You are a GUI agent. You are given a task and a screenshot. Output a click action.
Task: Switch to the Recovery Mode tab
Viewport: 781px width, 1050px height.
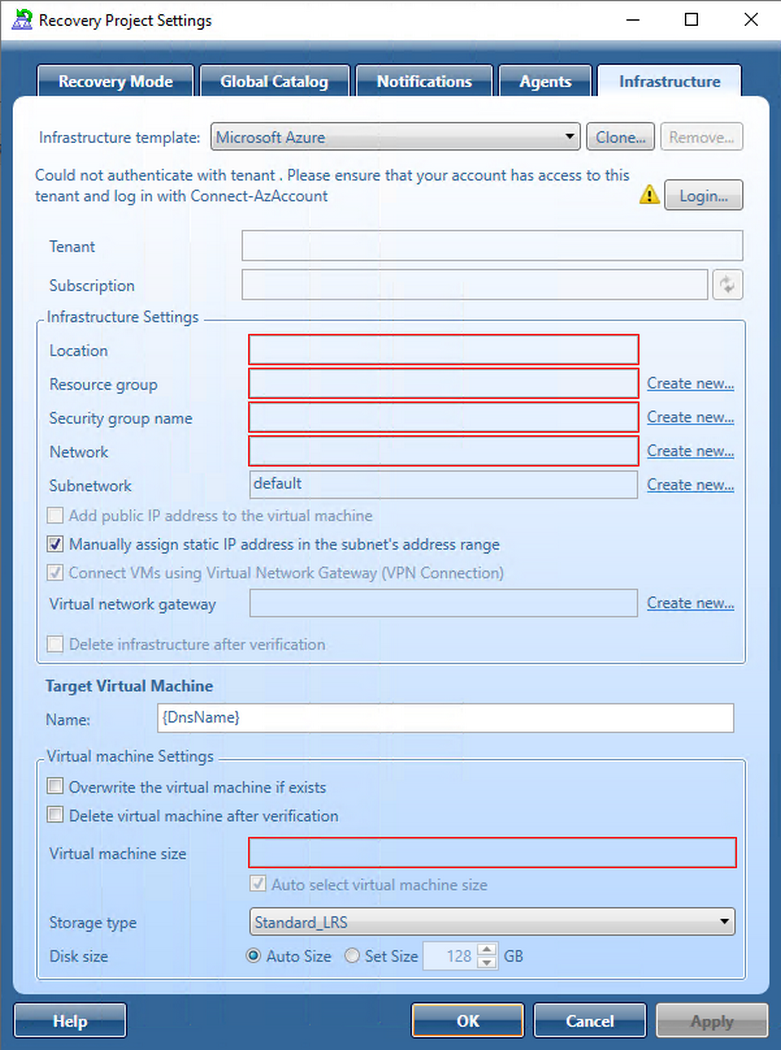(116, 81)
